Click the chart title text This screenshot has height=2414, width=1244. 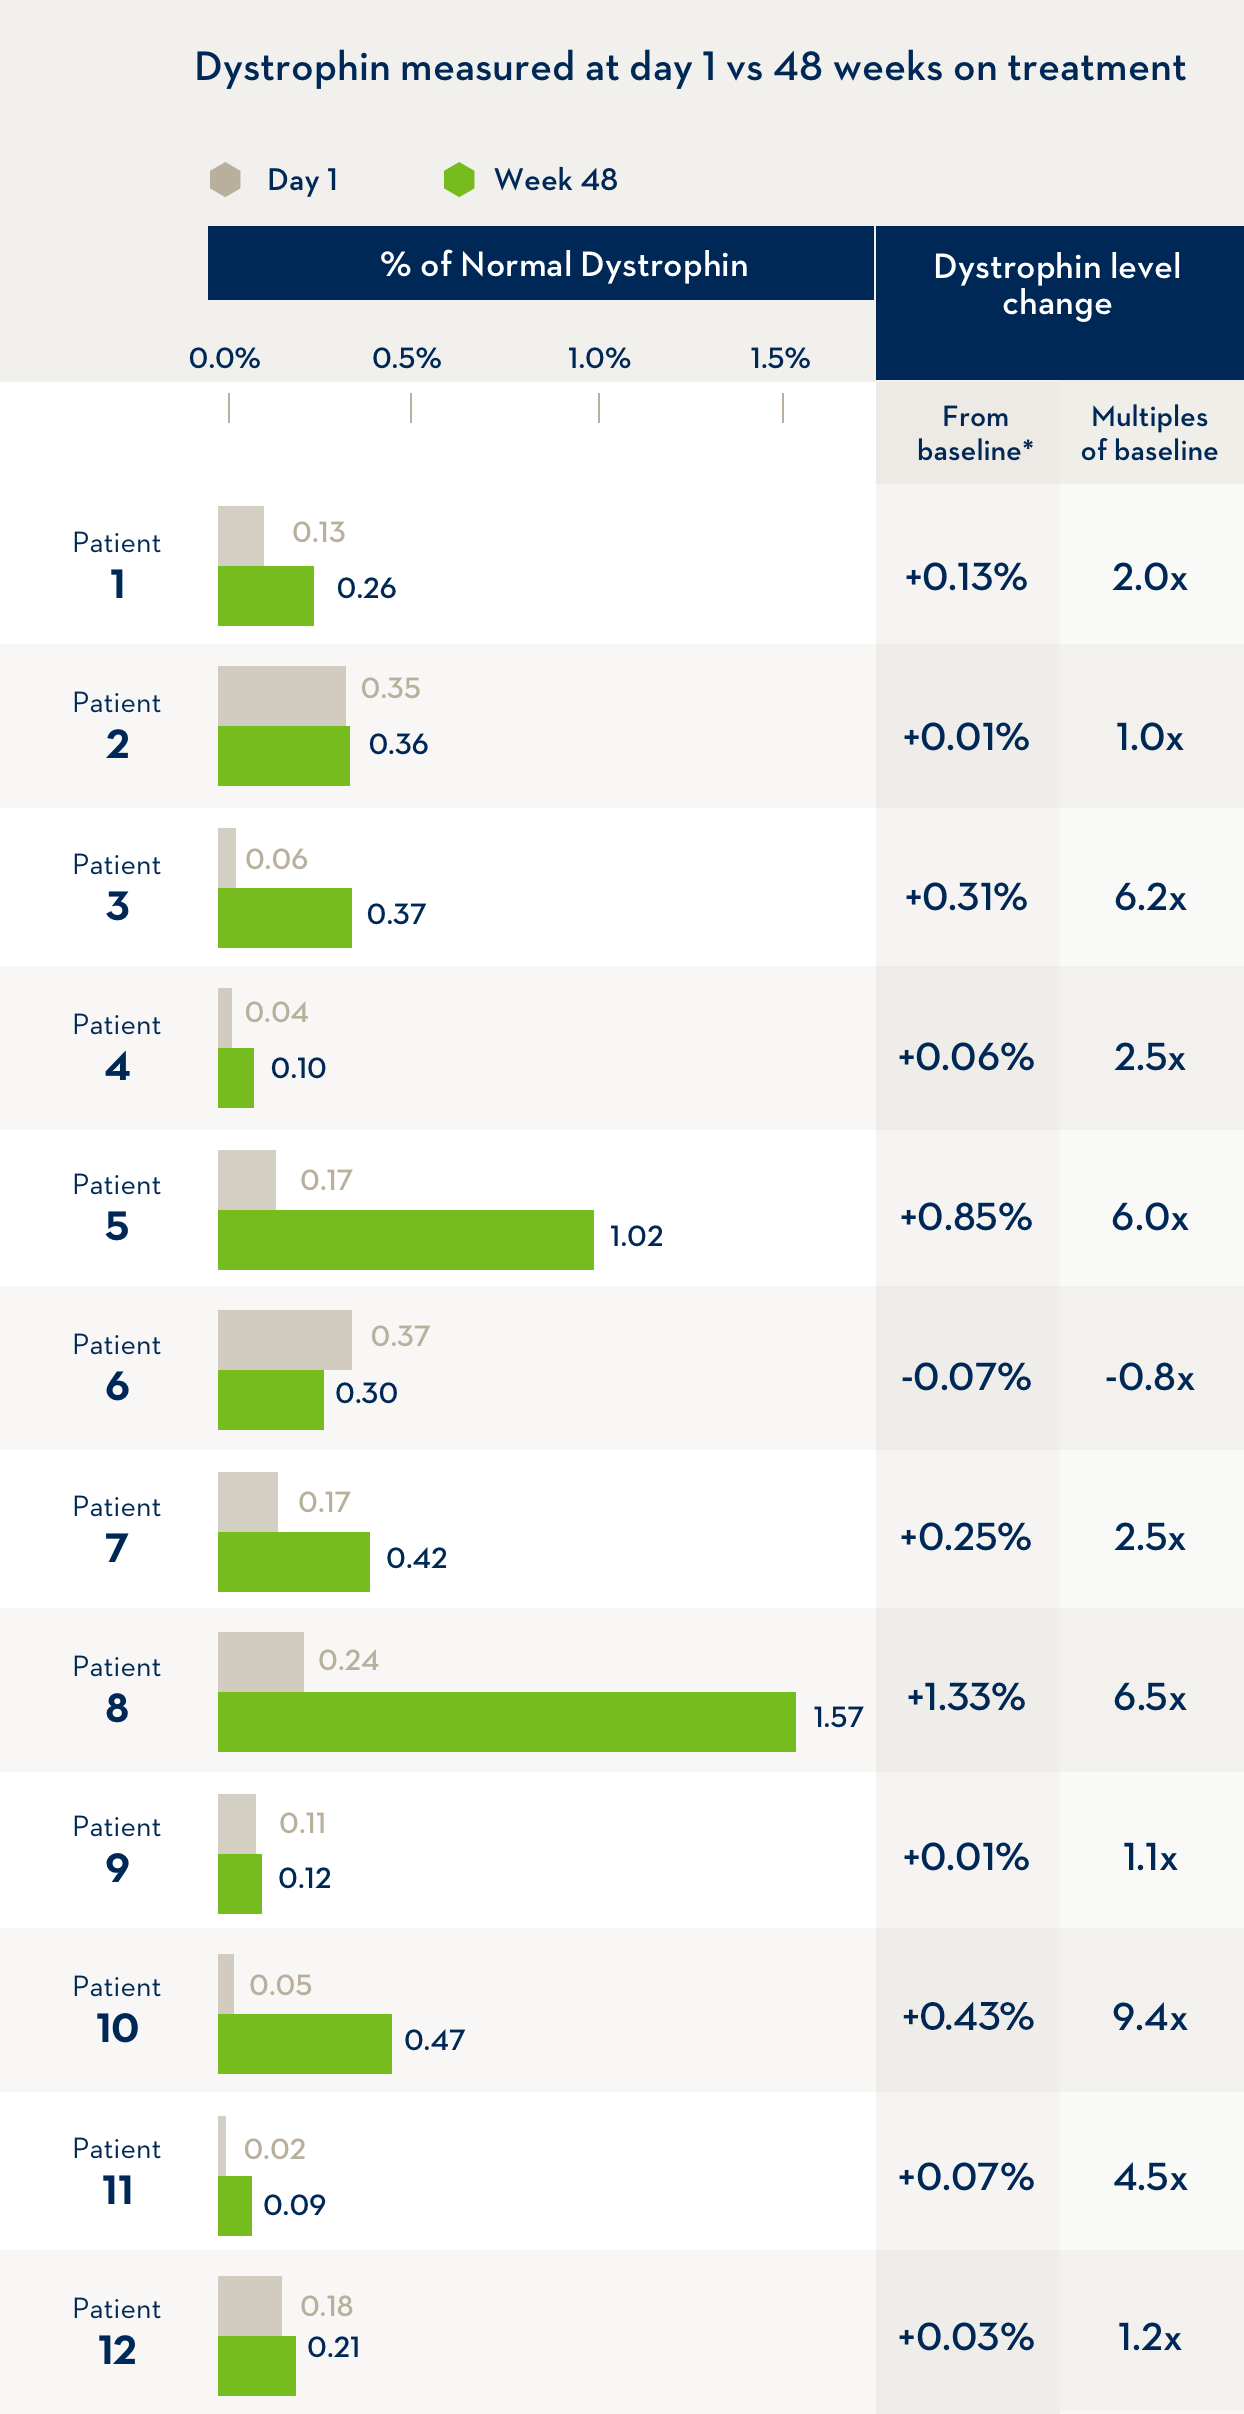[x=690, y=68]
